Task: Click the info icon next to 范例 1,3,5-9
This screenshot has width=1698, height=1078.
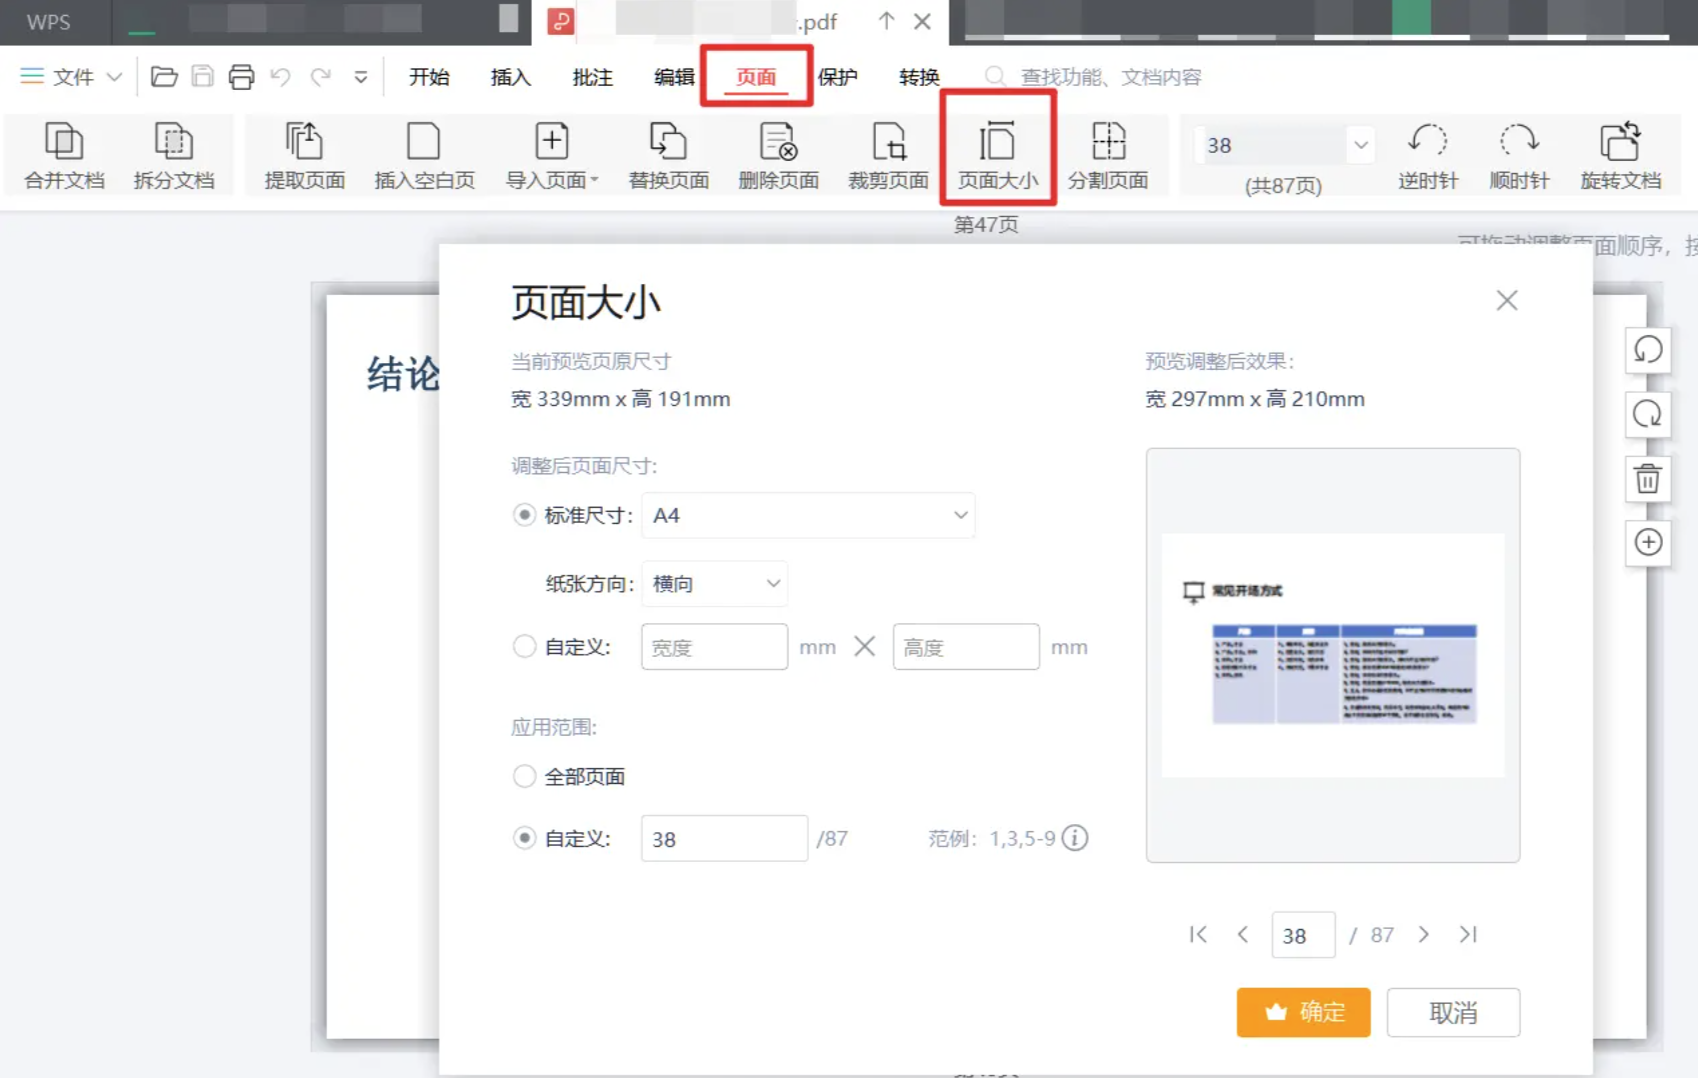Action: tap(1075, 838)
